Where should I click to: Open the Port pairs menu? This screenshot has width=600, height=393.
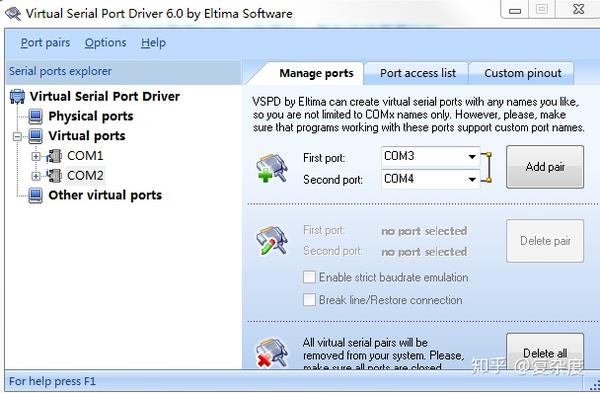tap(45, 42)
